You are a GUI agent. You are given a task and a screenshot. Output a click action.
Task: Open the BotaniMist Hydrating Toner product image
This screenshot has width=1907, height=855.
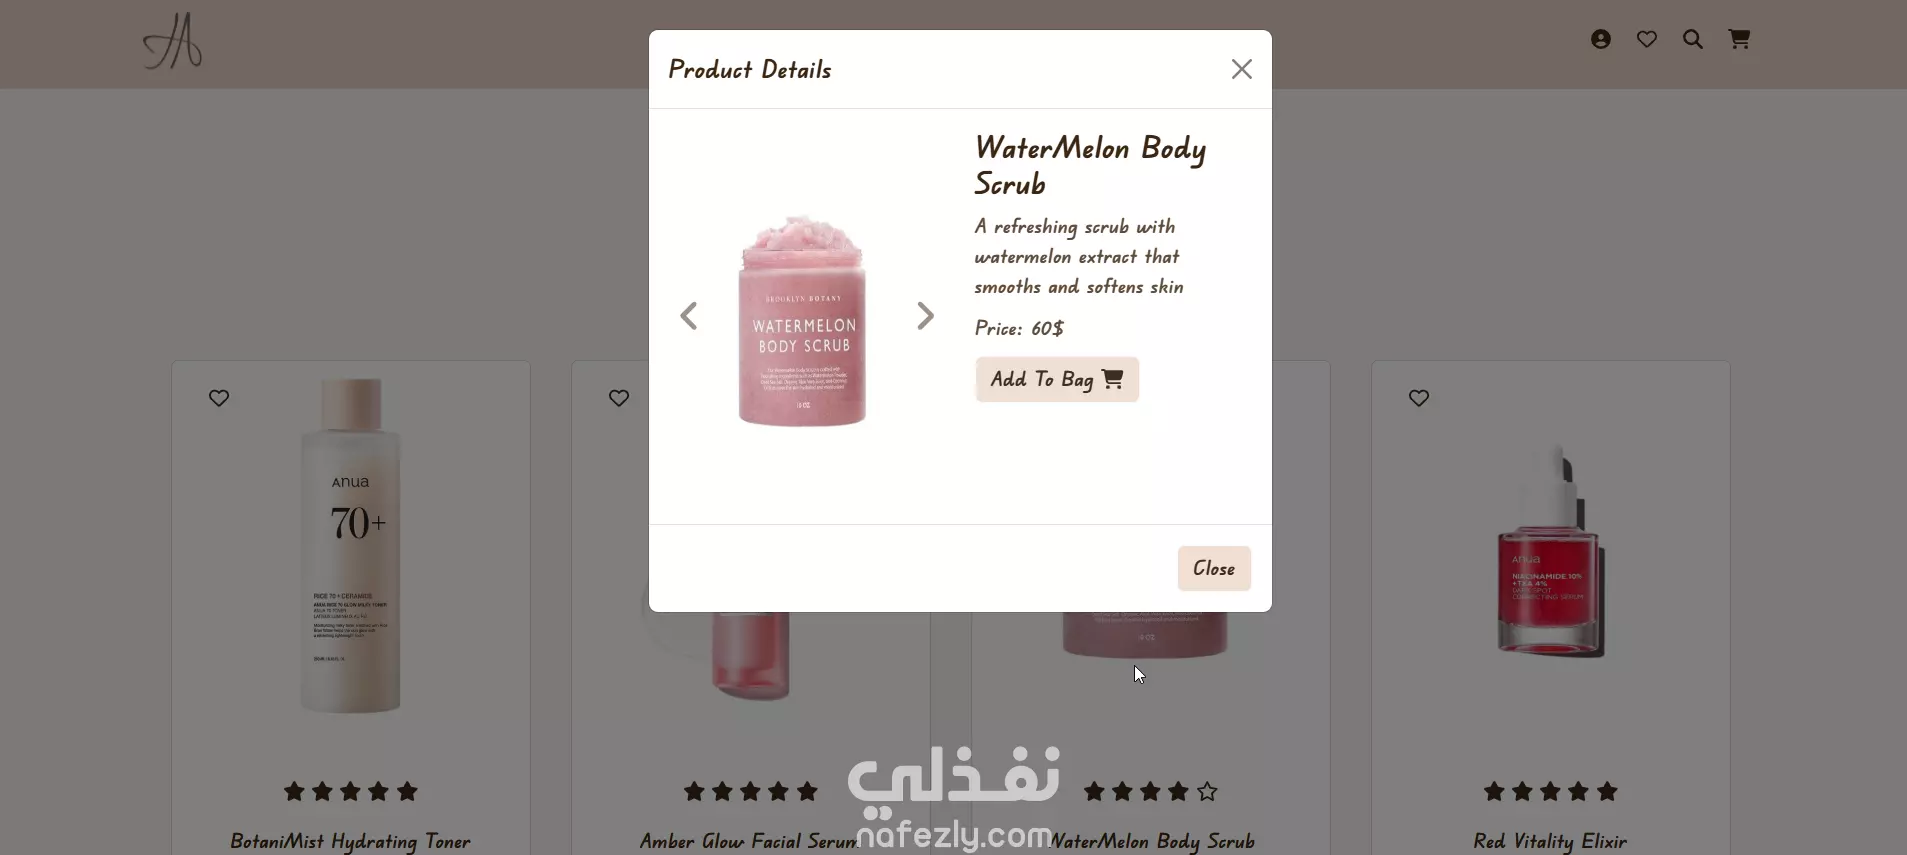(351, 546)
